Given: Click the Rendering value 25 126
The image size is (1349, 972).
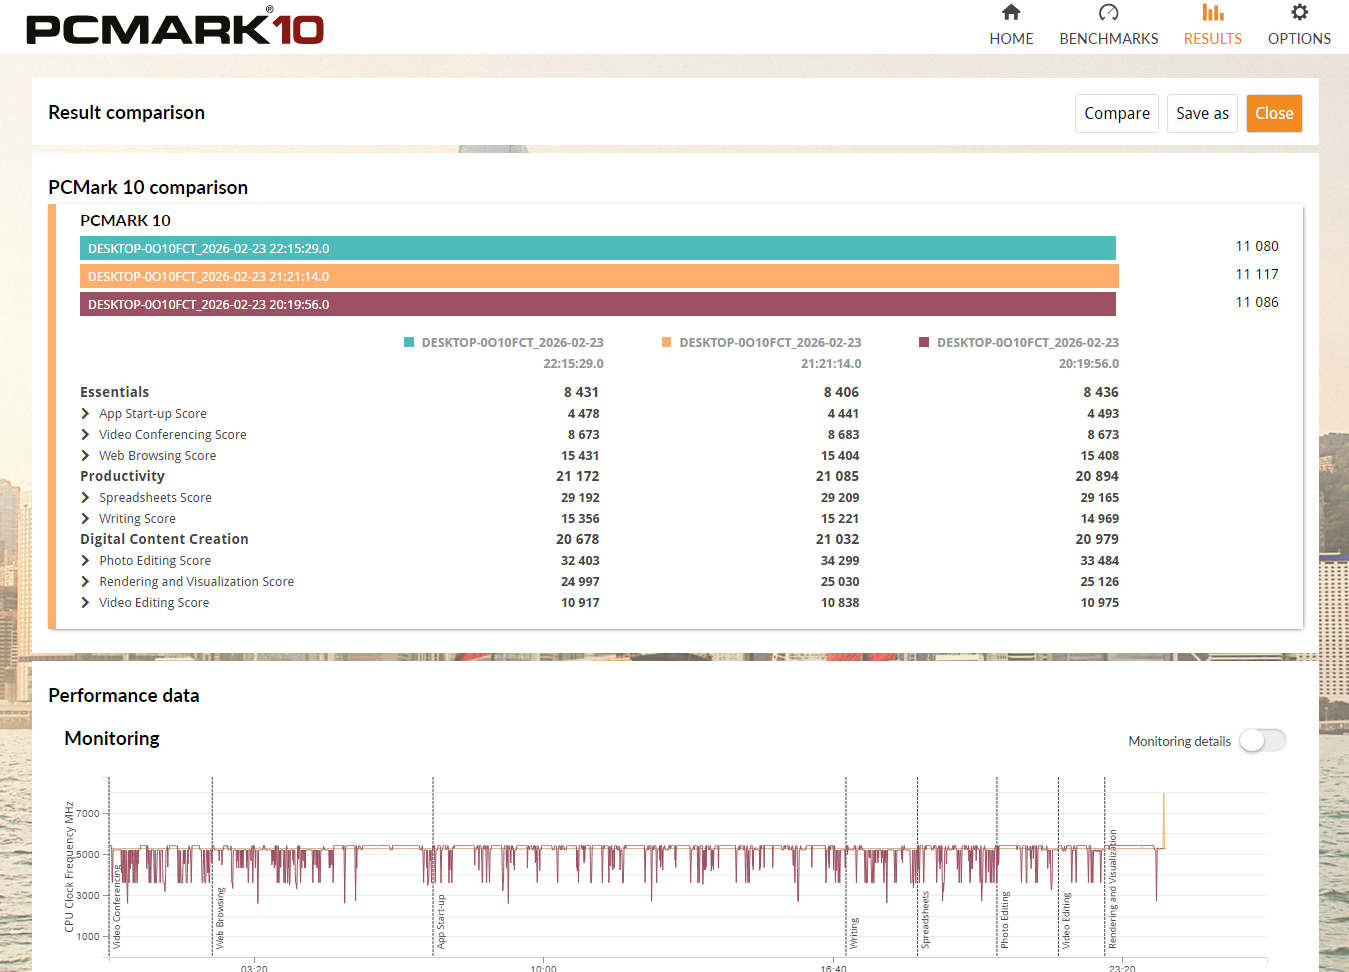Looking at the screenshot, I should coord(1100,582).
